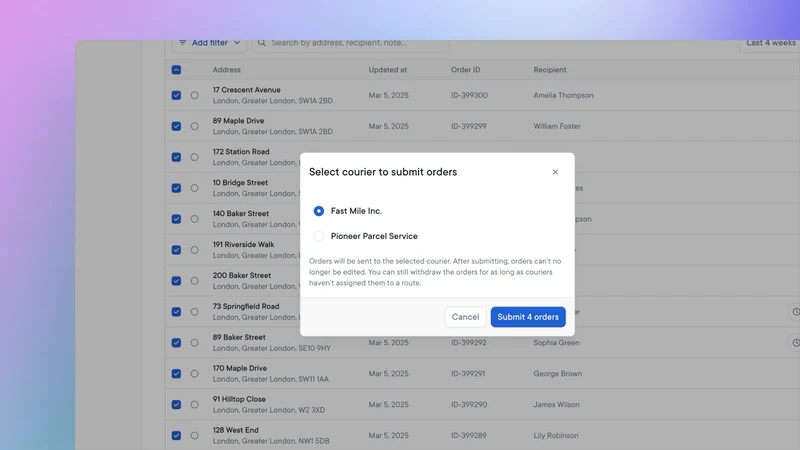Select Pioneer Parcel Service courier
The height and width of the screenshot is (450, 800).
[x=319, y=236]
